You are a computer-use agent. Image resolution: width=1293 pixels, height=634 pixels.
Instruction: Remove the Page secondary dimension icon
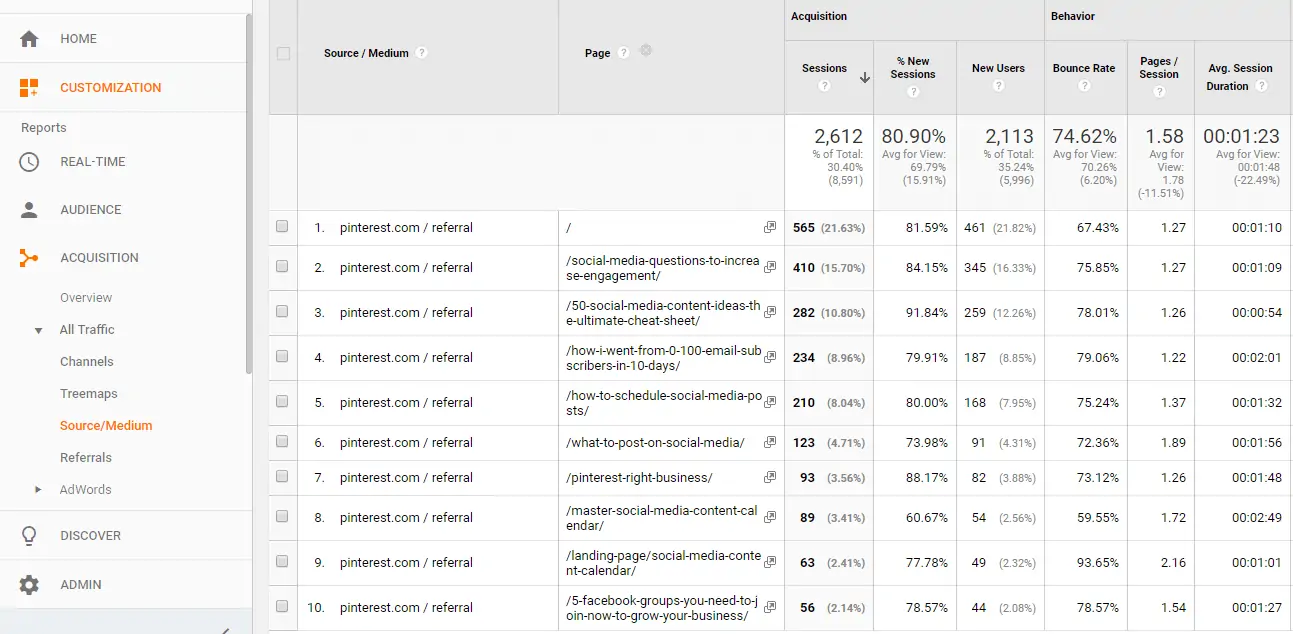click(x=646, y=50)
